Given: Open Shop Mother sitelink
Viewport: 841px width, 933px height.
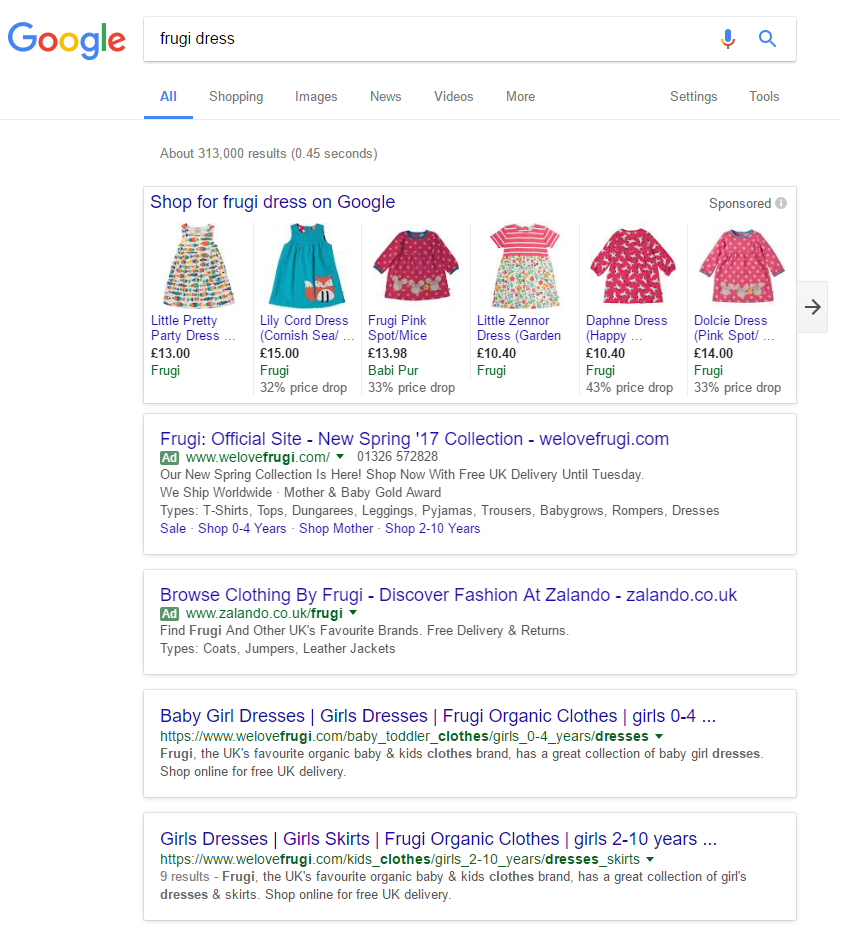Looking at the screenshot, I should pos(336,528).
